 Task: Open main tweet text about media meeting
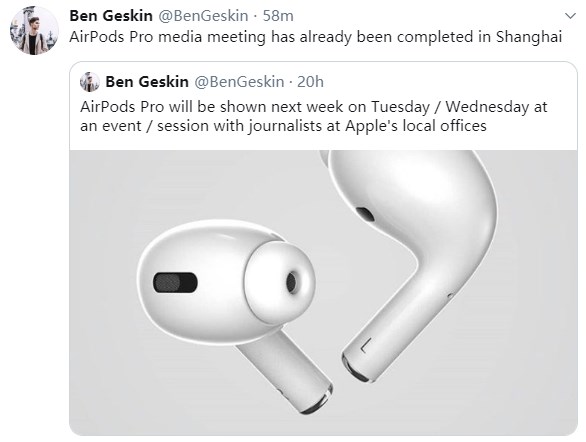[316, 37]
